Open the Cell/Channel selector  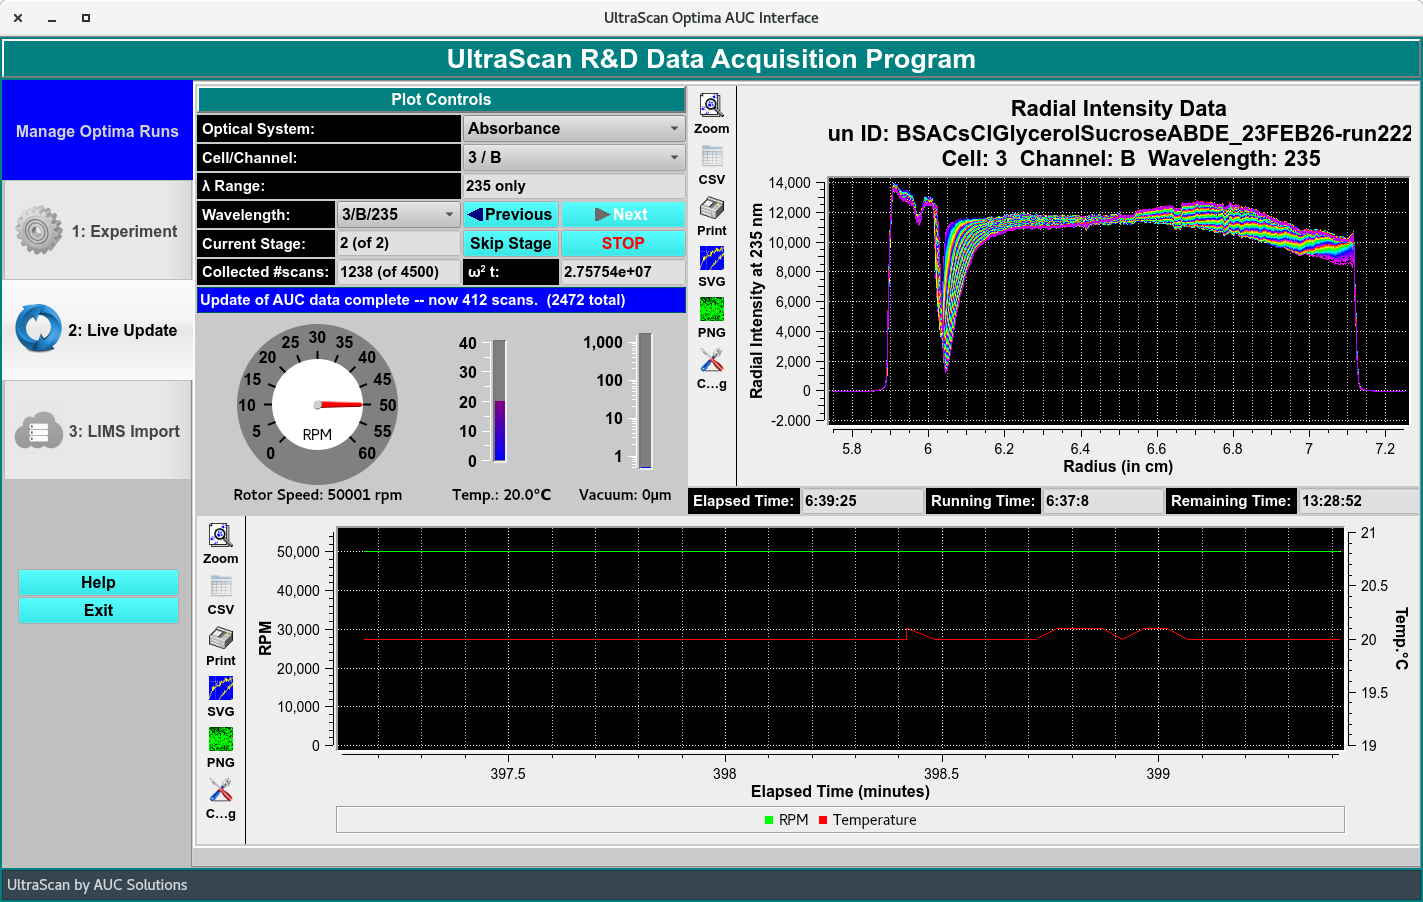pos(573,157)
